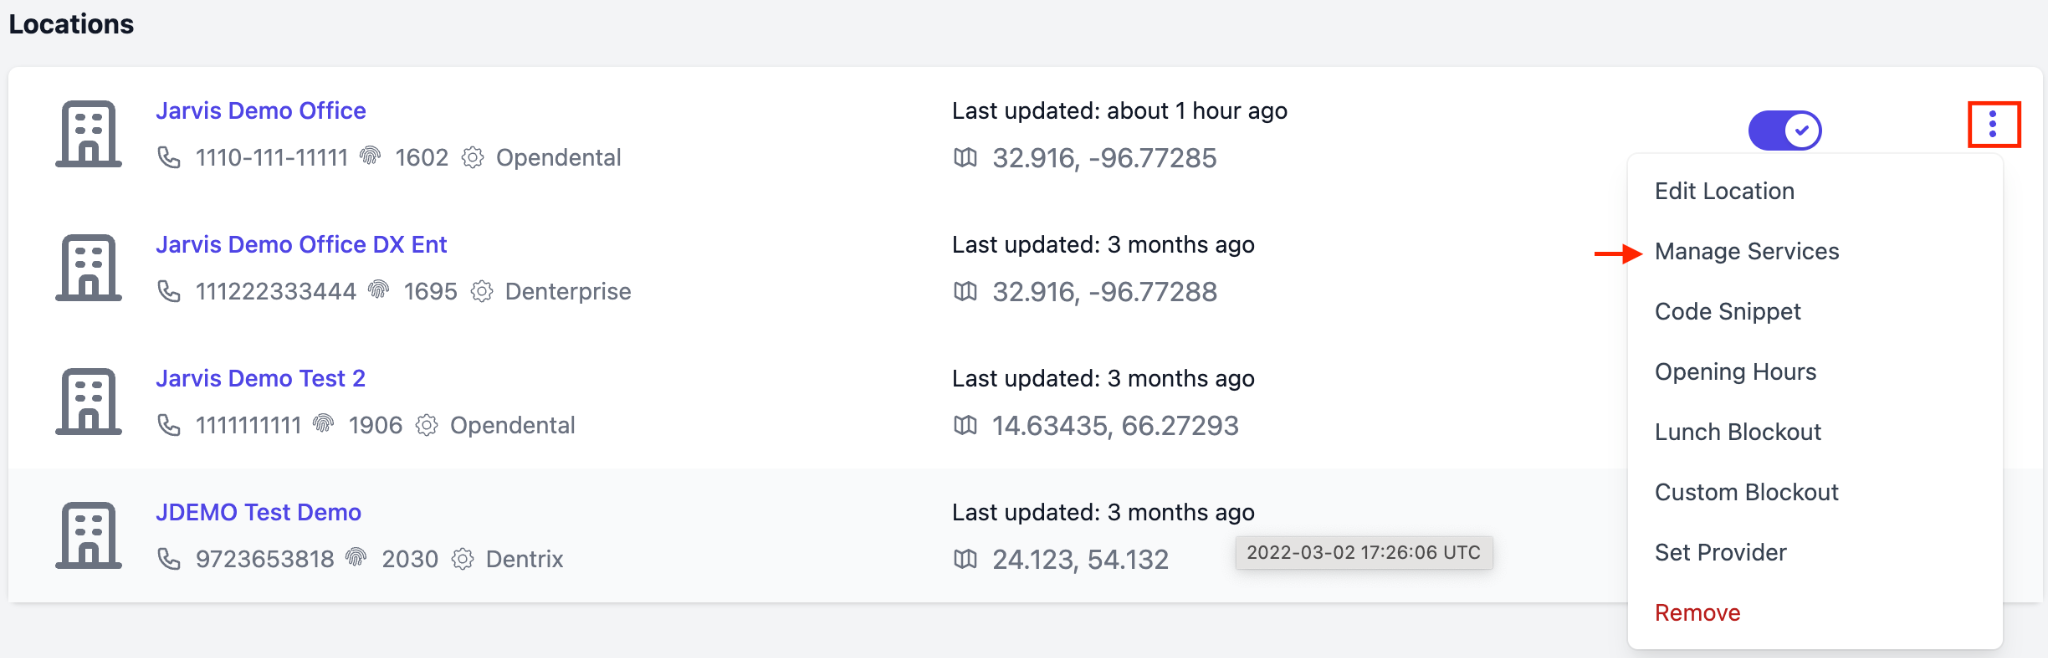2048x658 pixels.
Task: Click the gear icon next to Denterprise
Action: (482, 291)
